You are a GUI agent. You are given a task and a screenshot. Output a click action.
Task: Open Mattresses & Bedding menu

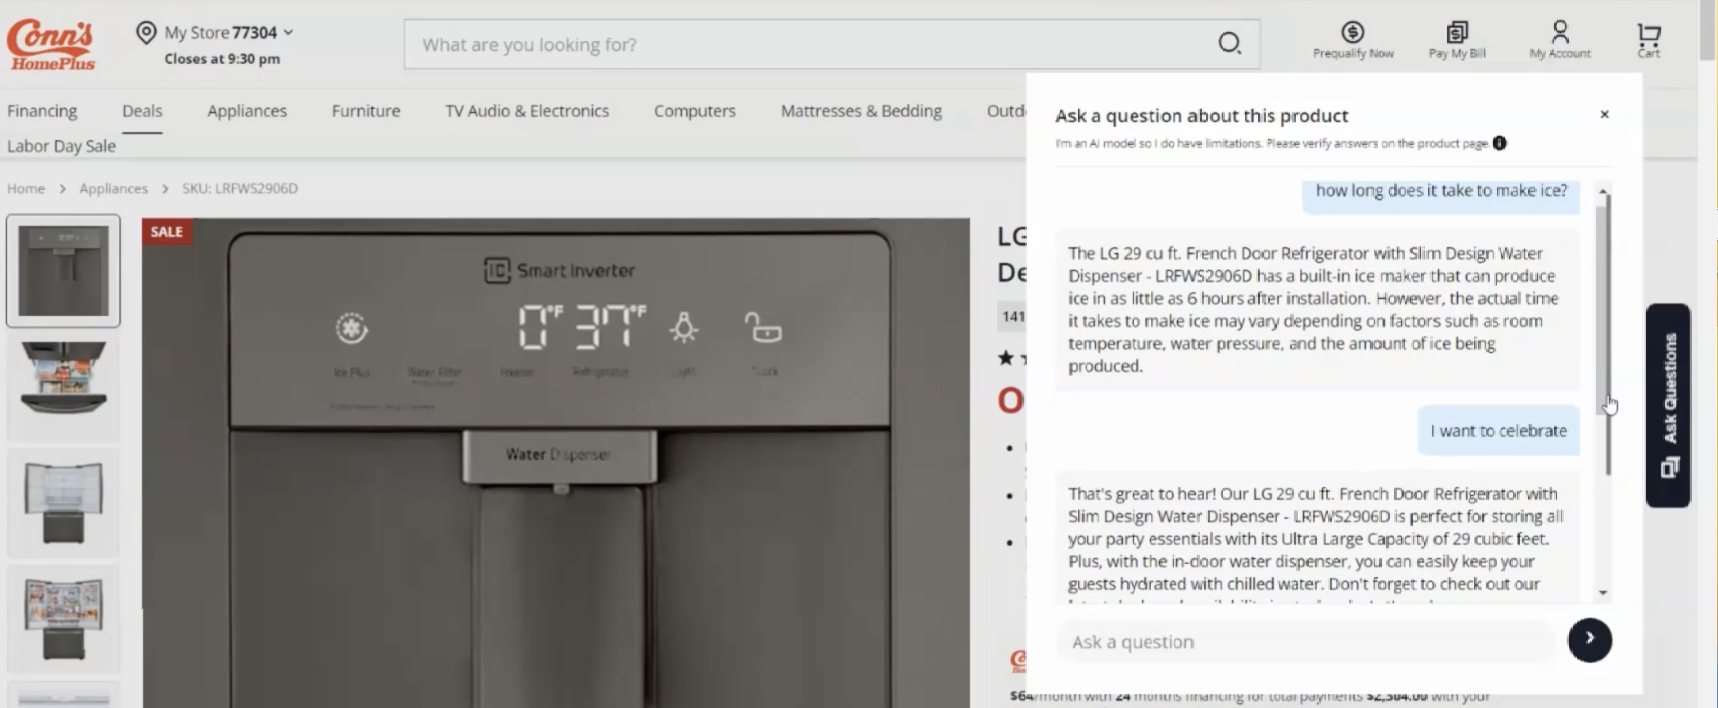tap(861, 111)
